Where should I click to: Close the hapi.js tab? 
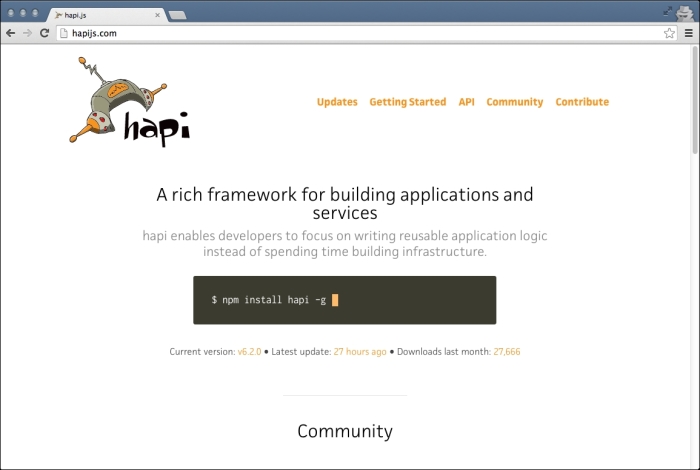(x=157, y=15)
